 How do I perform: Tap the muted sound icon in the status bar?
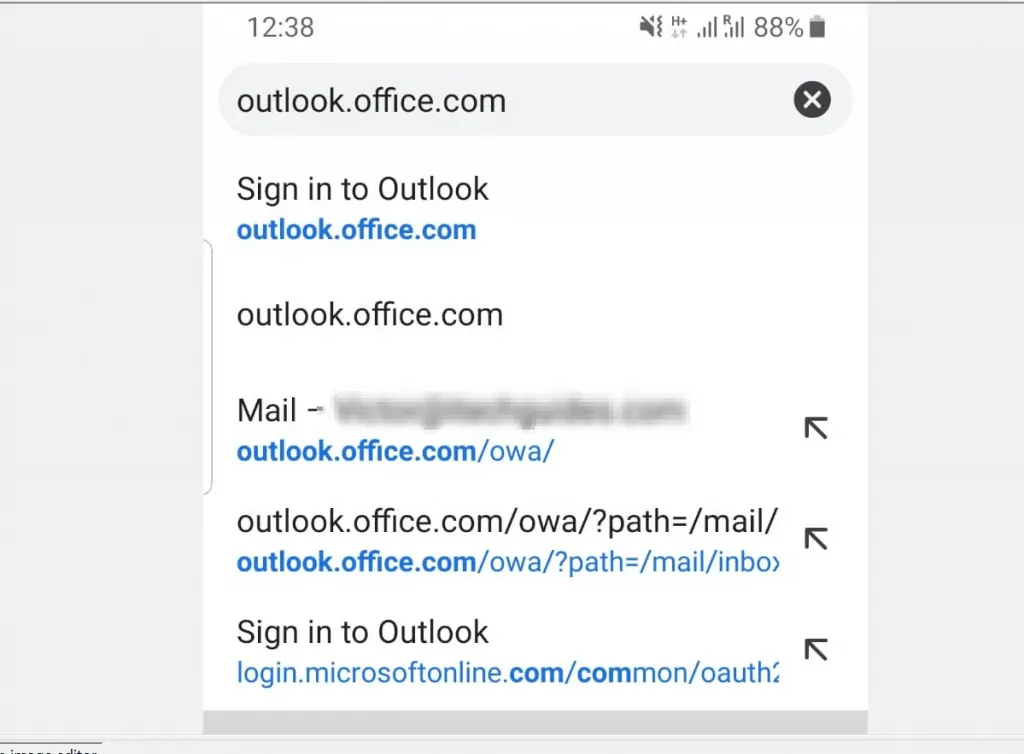(651, 28)
